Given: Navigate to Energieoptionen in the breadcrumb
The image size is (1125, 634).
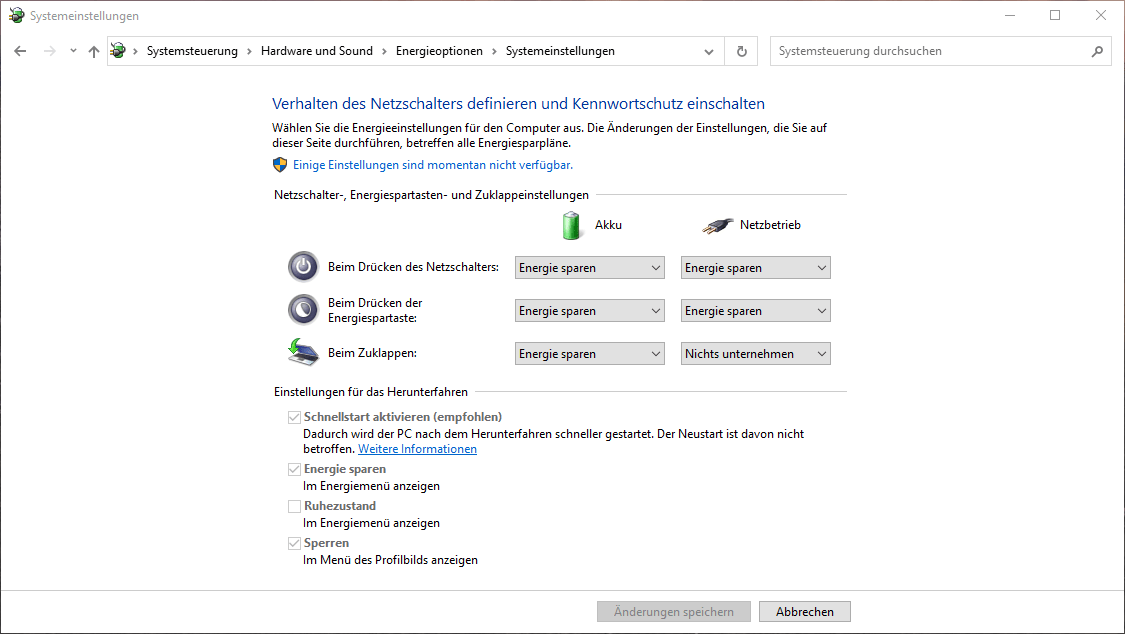Looking at the screenshot, I should point(439,51).
